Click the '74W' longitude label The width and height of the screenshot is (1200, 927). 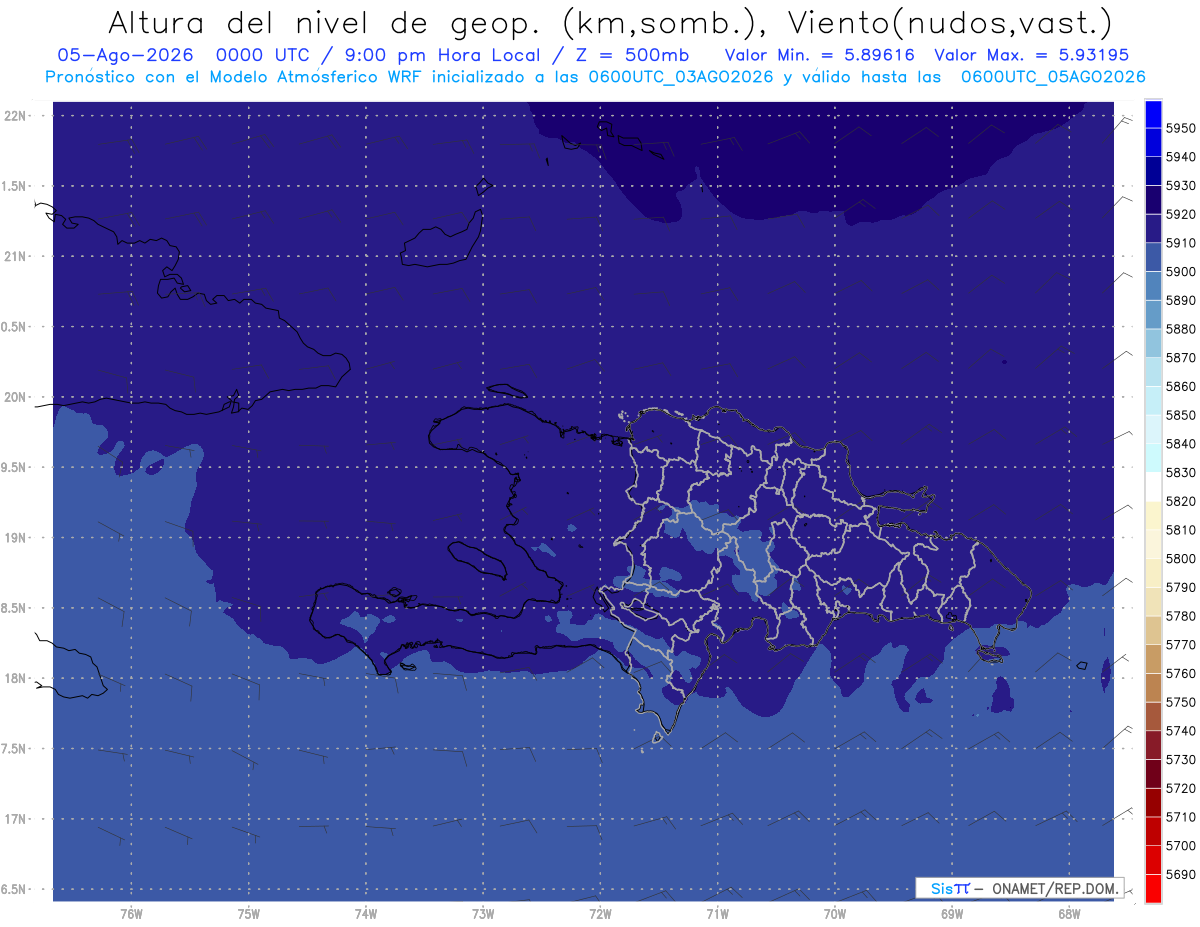366,913
